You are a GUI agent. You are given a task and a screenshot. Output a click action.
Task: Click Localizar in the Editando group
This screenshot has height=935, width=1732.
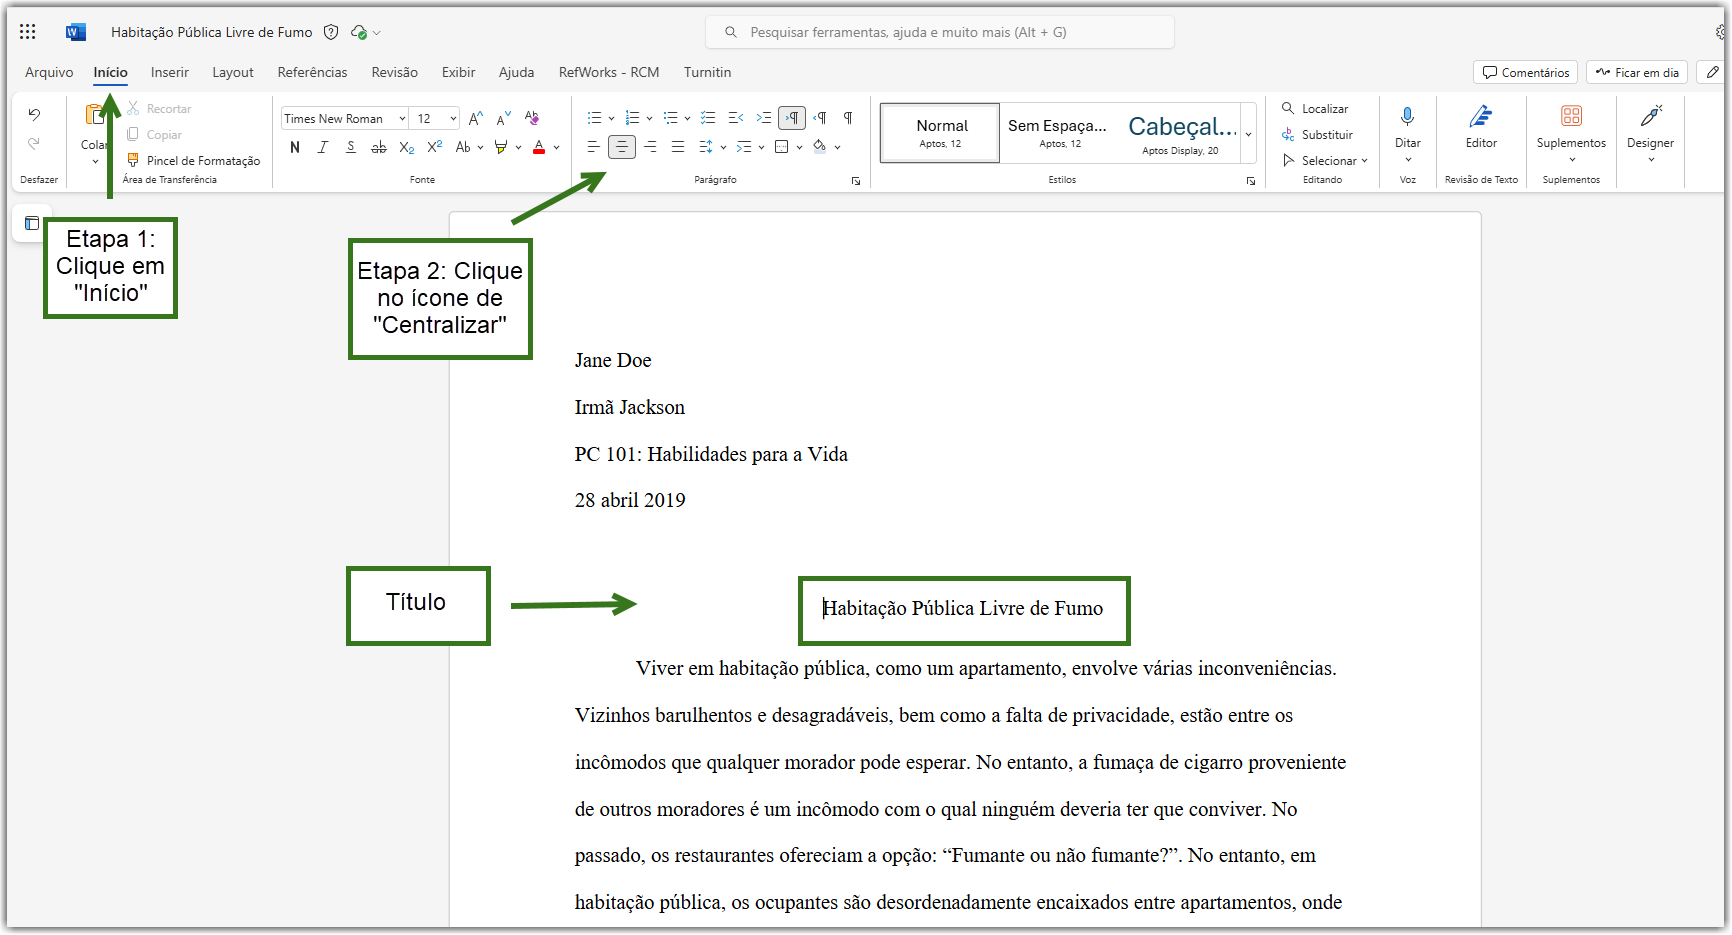[x=1315, y=108]
